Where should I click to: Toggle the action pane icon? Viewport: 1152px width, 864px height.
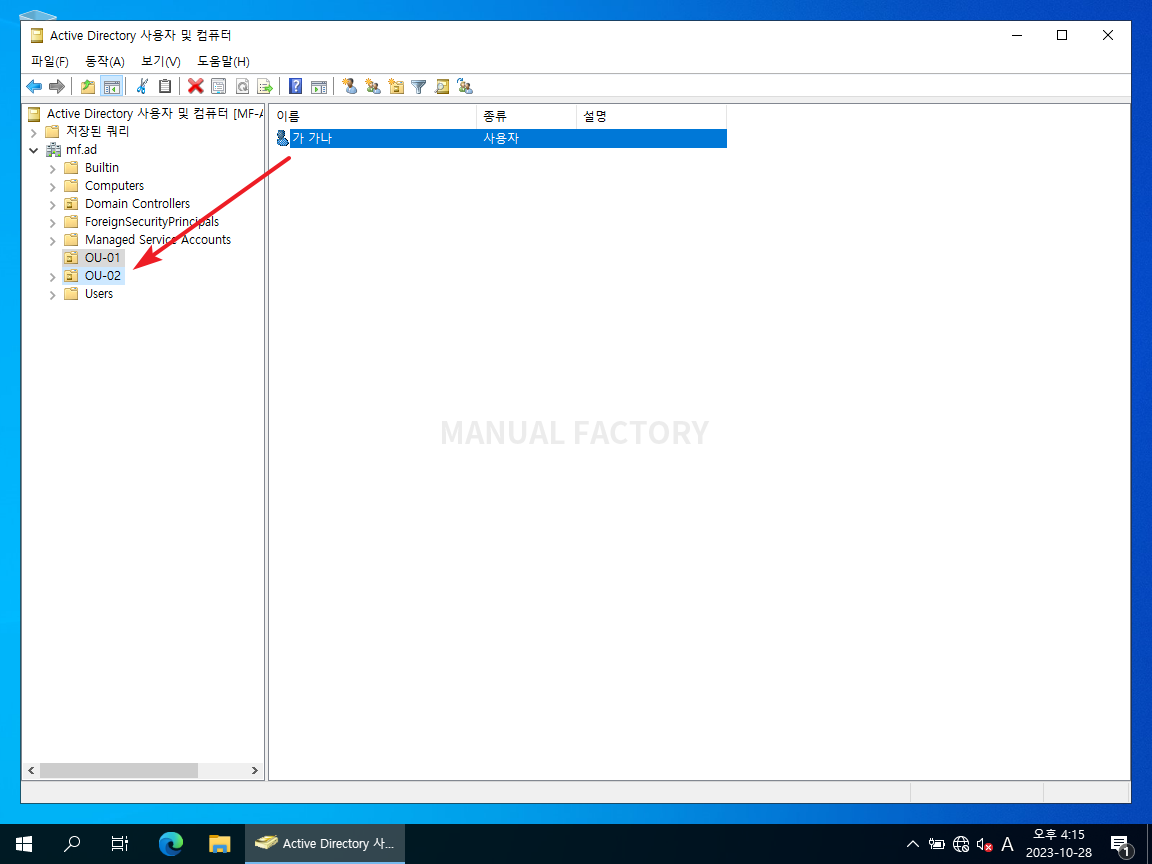pos(319,87)
